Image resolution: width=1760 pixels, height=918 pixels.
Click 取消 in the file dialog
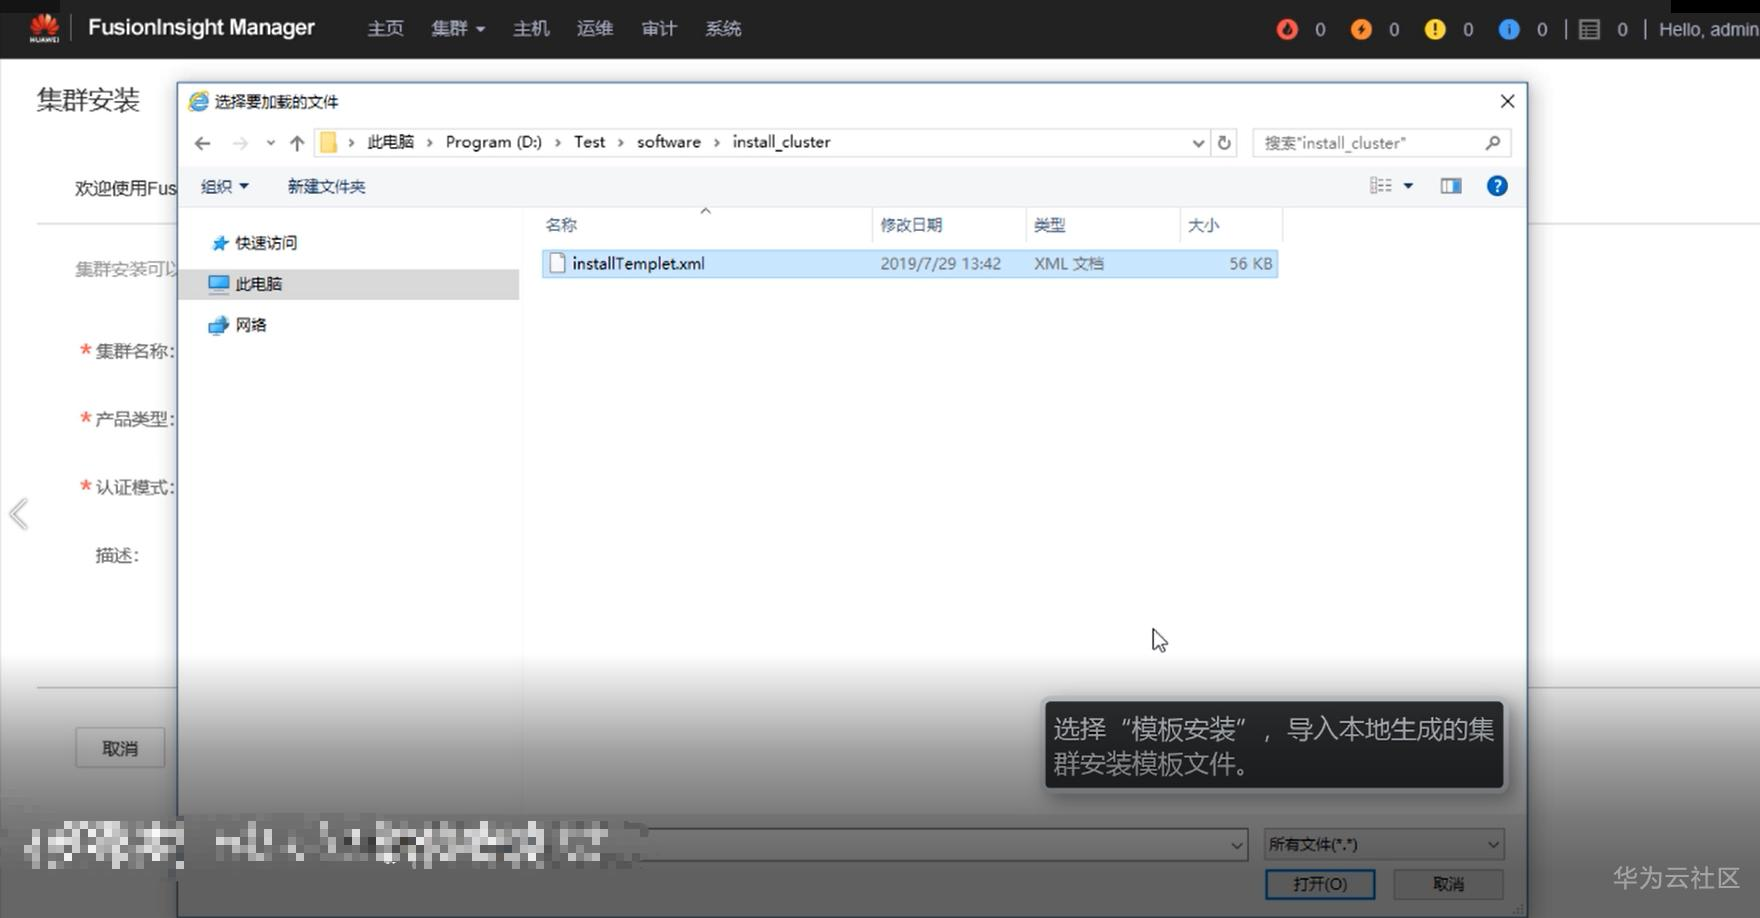(x=1448, y=884)
